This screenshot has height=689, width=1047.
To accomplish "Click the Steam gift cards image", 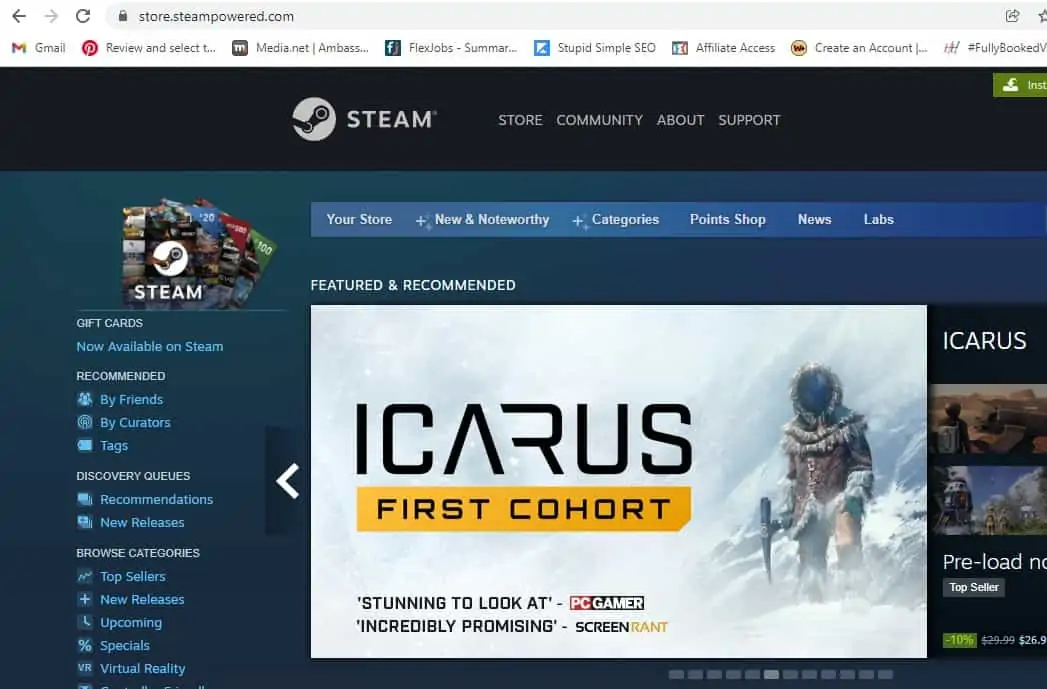I will 198,252.
